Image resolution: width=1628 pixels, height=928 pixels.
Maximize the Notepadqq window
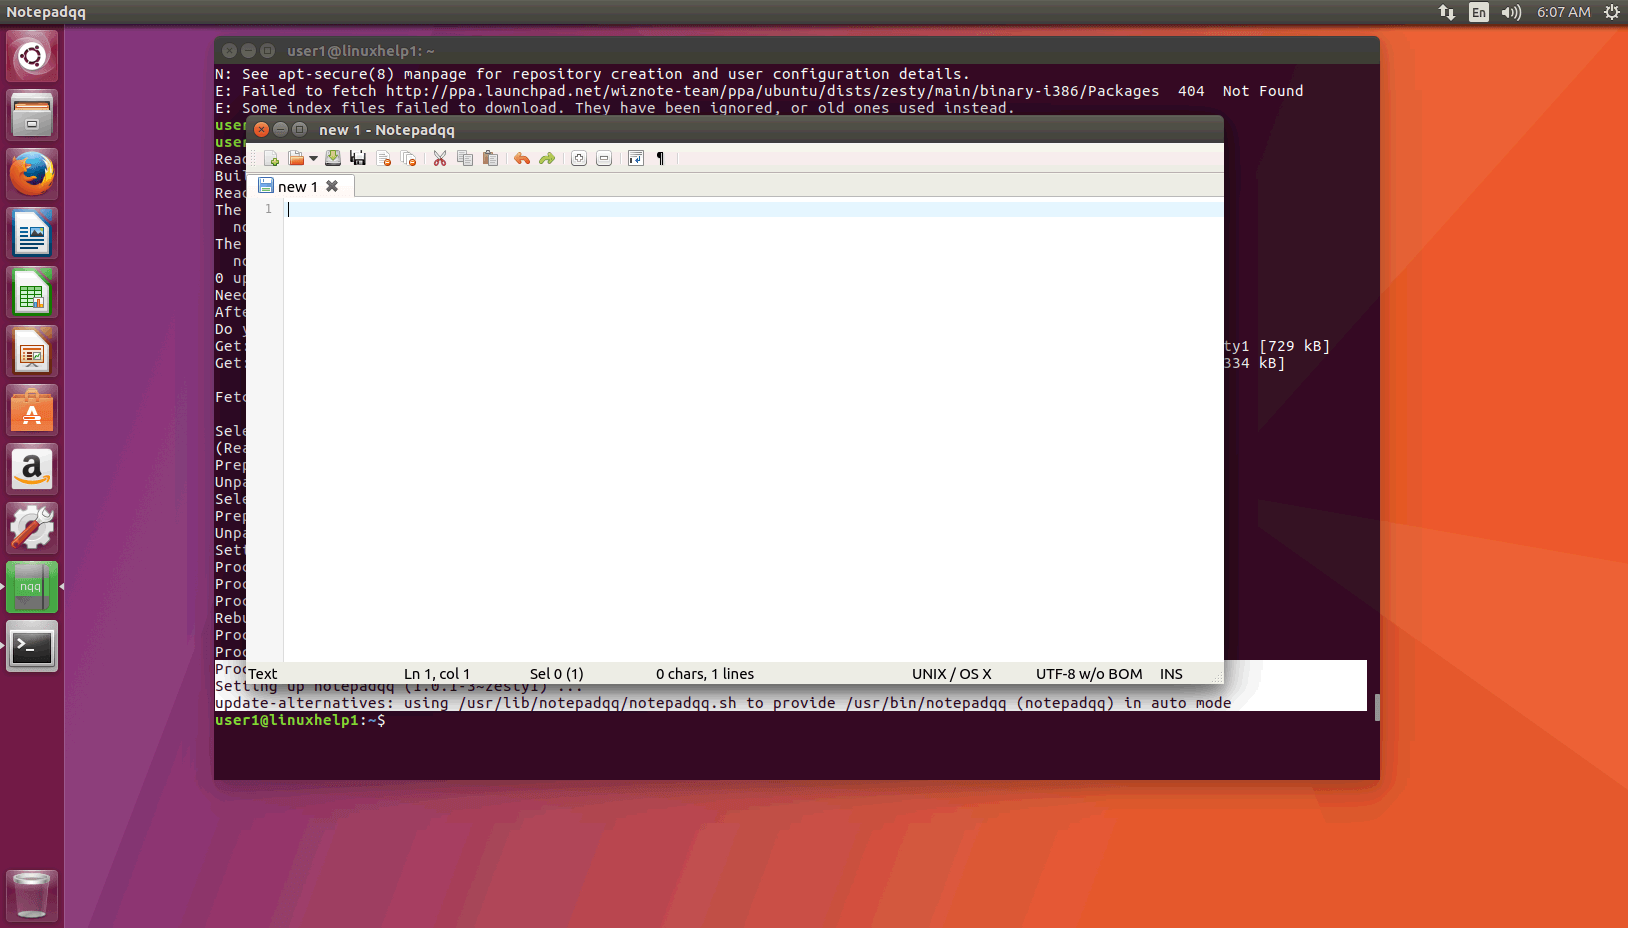point(299,129)
